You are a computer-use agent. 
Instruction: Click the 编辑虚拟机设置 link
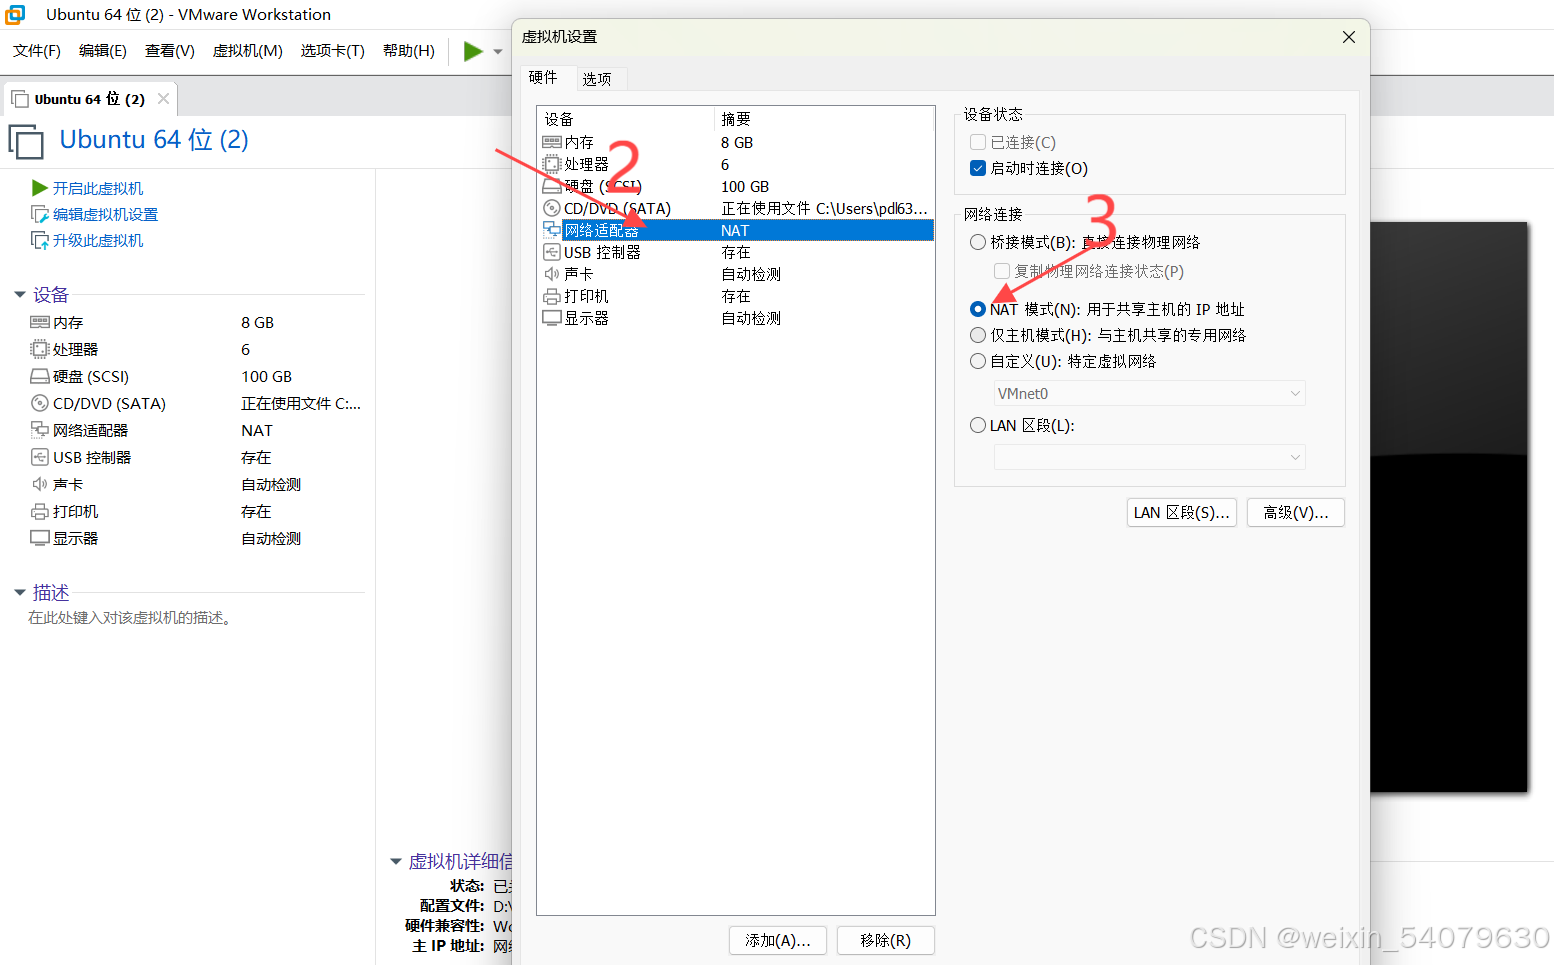click(105, 214)
